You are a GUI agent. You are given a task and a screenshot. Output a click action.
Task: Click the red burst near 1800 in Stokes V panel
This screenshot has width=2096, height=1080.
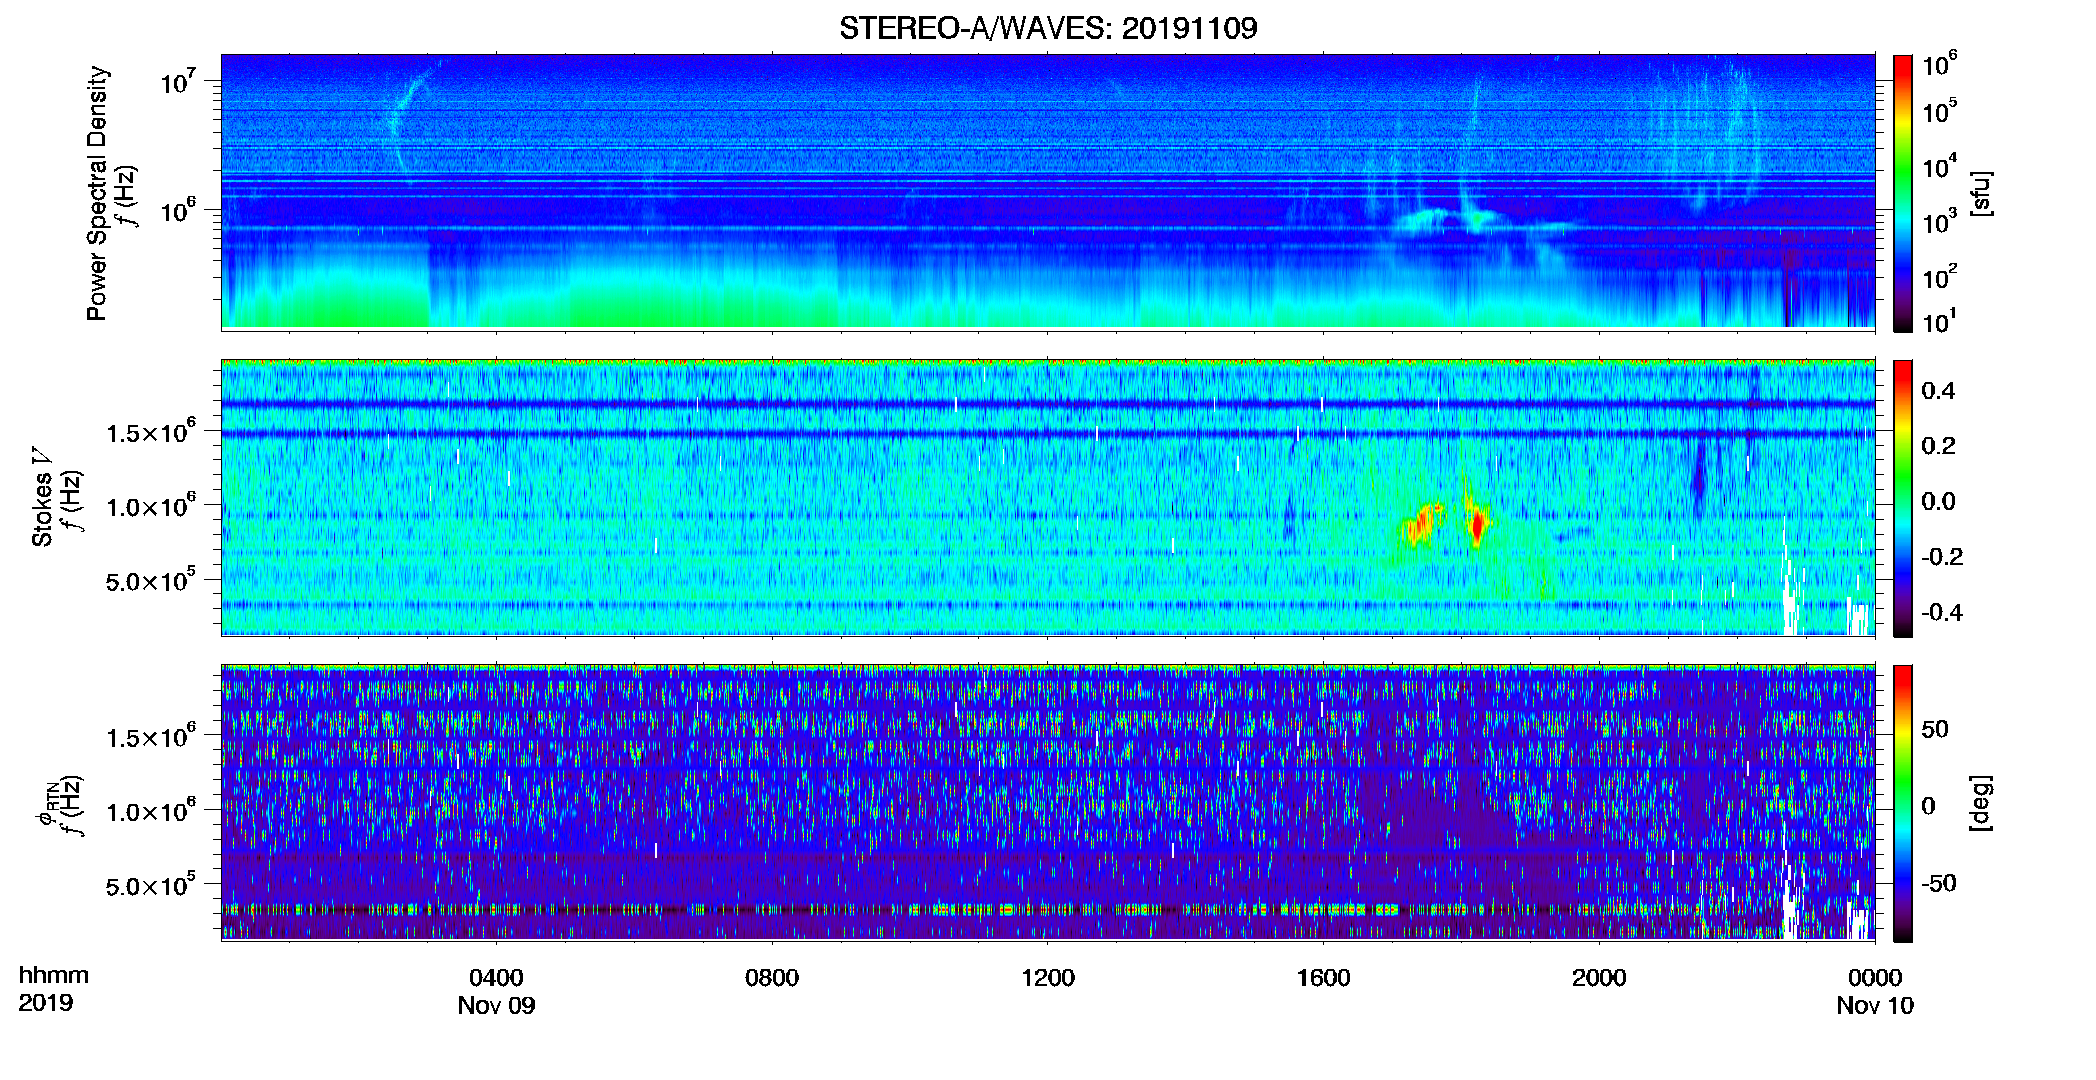(1477, 525)
